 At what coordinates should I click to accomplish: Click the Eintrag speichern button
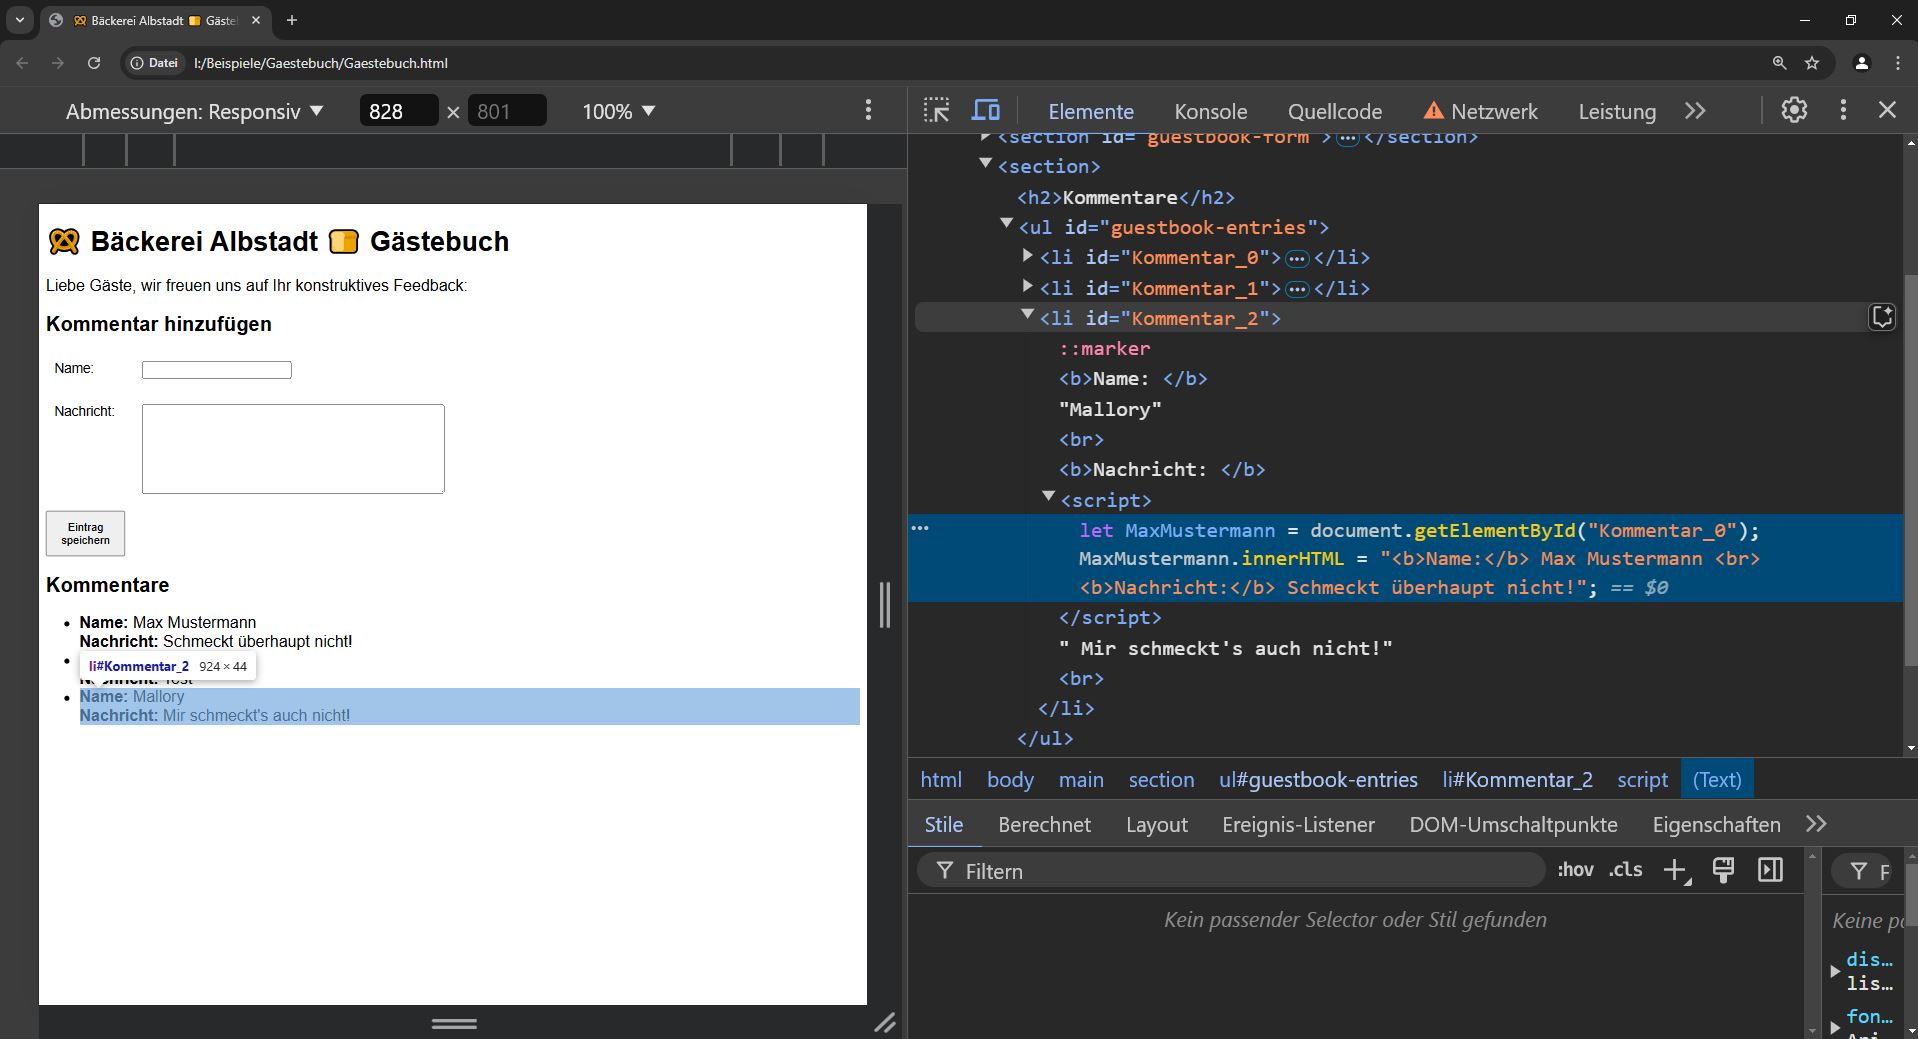[x=85, y=533]
